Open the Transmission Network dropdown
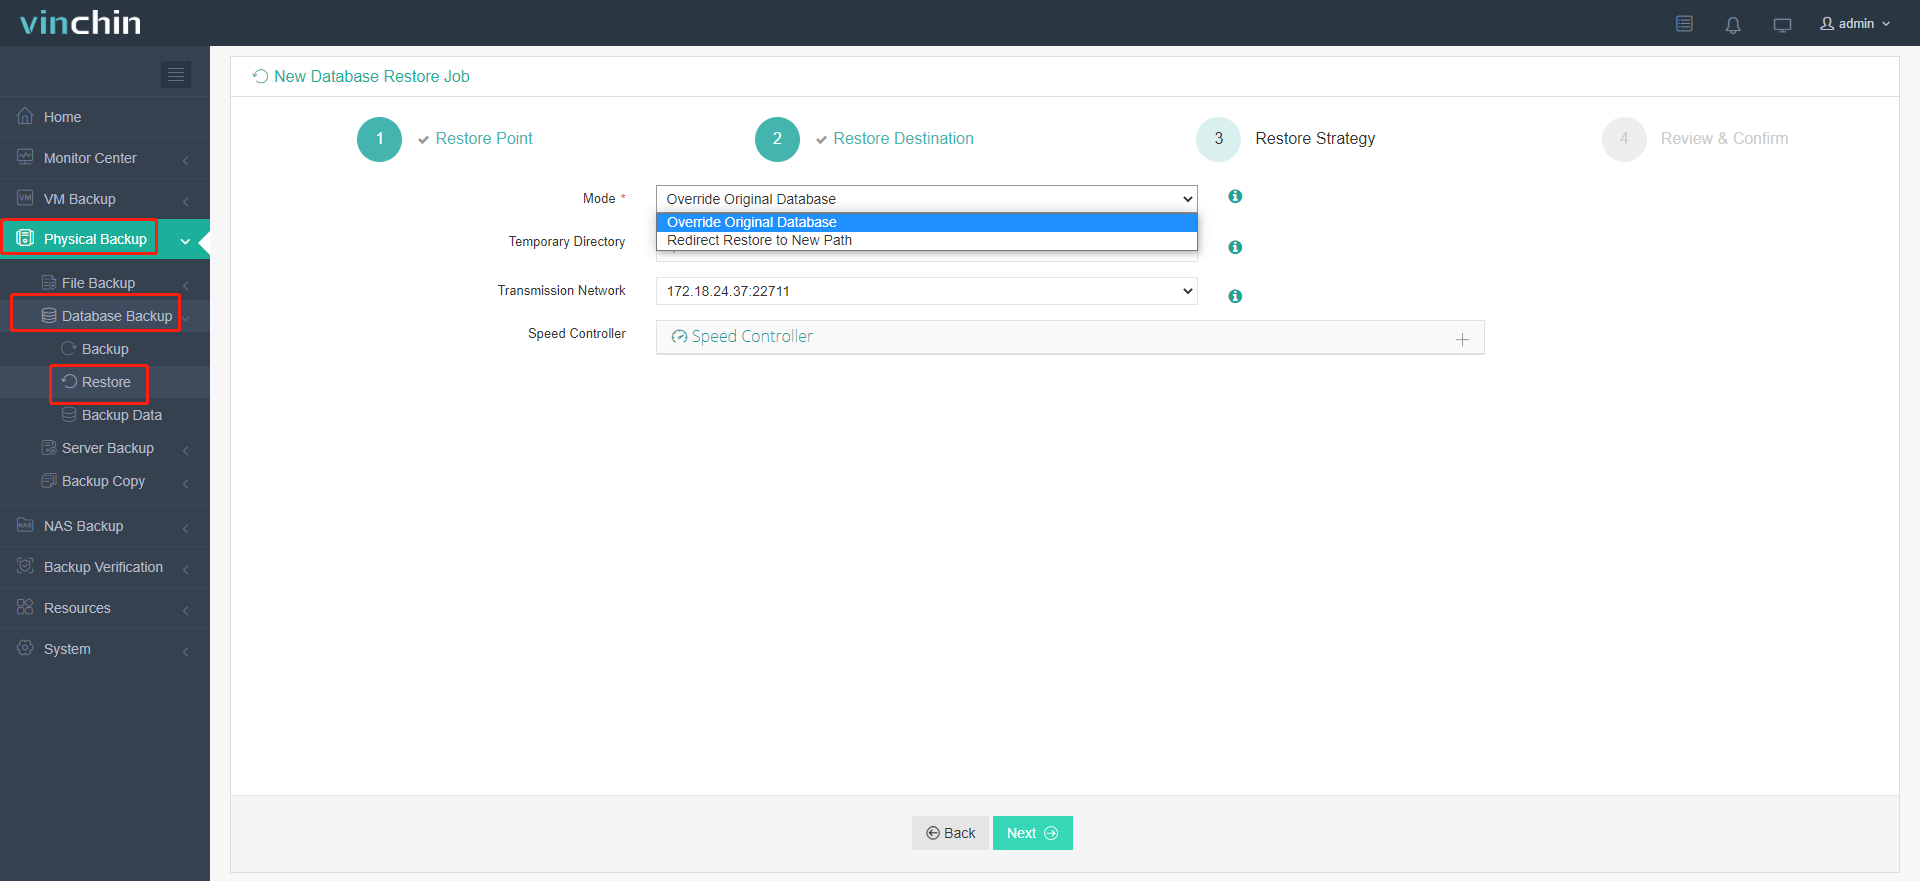1920x881 pixels. (926, 291)
